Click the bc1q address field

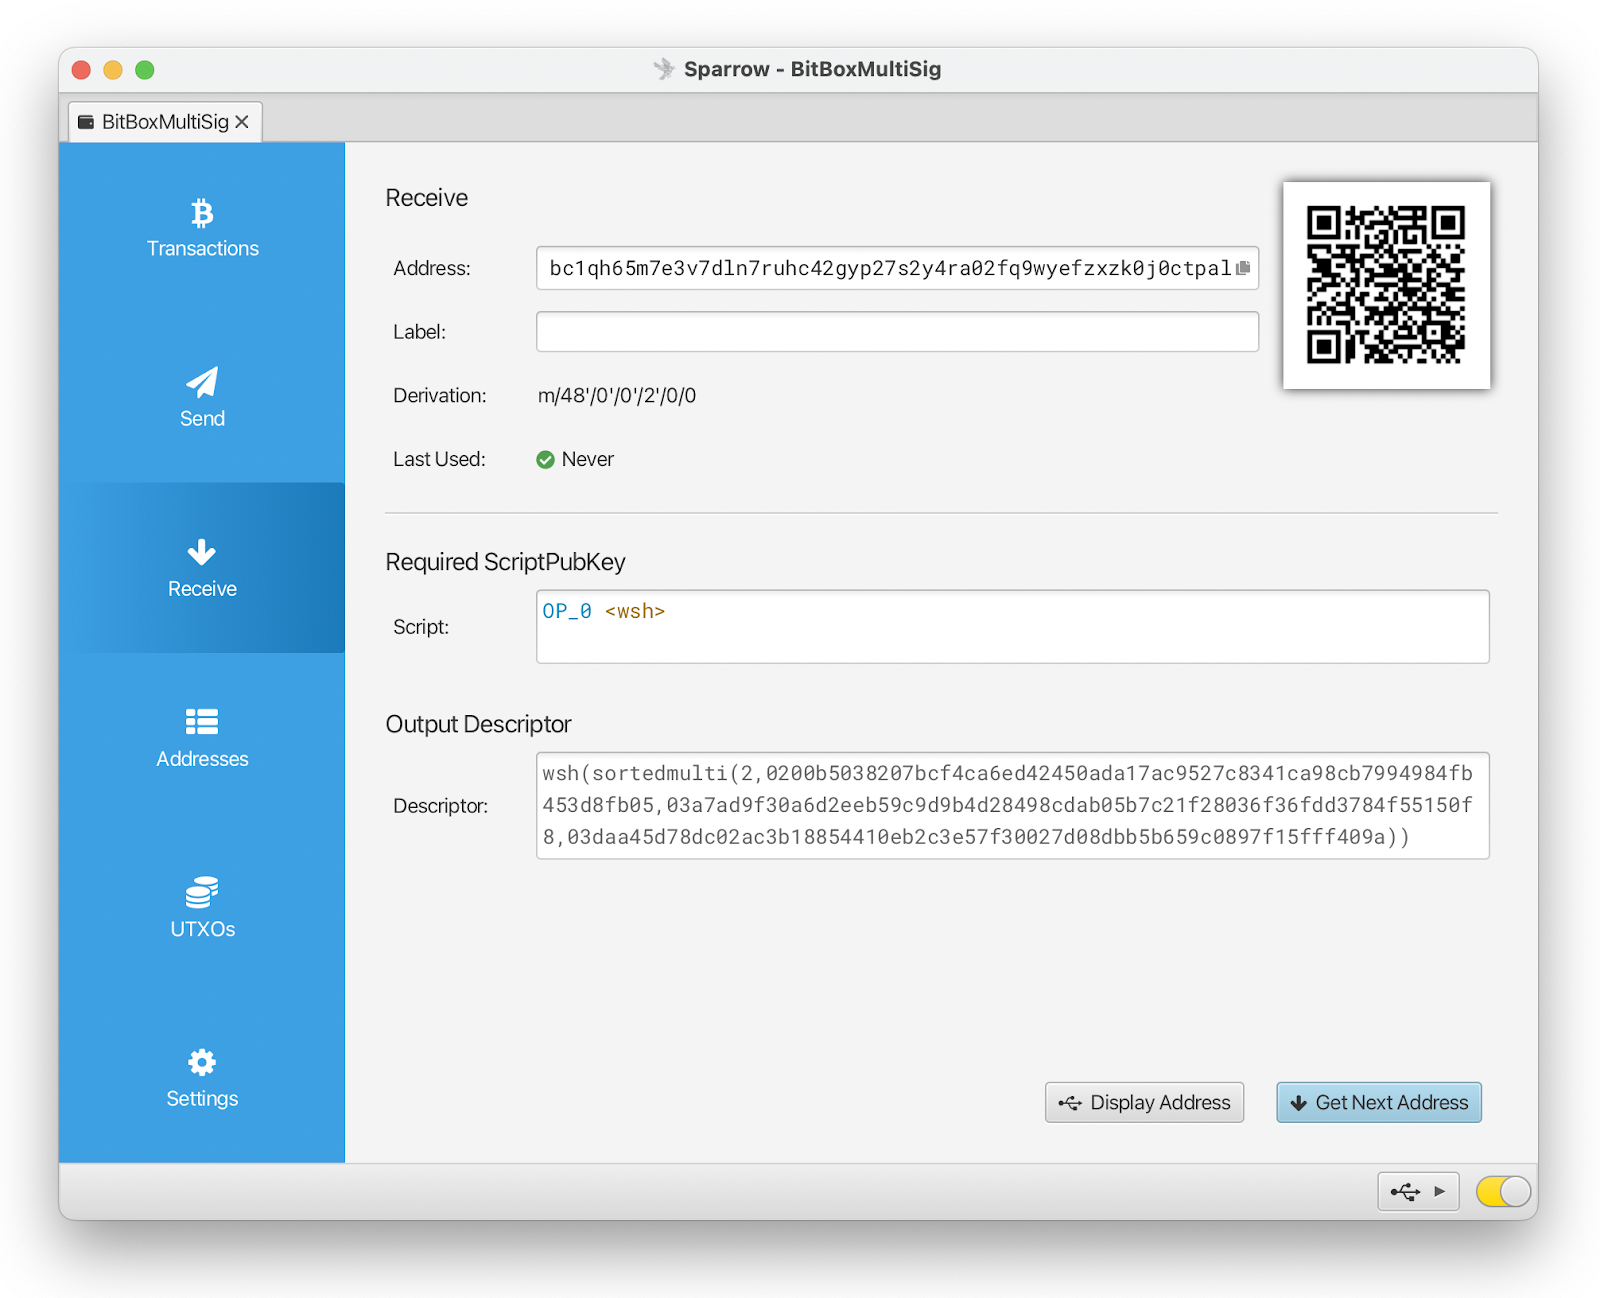click(x=897, y=268)
